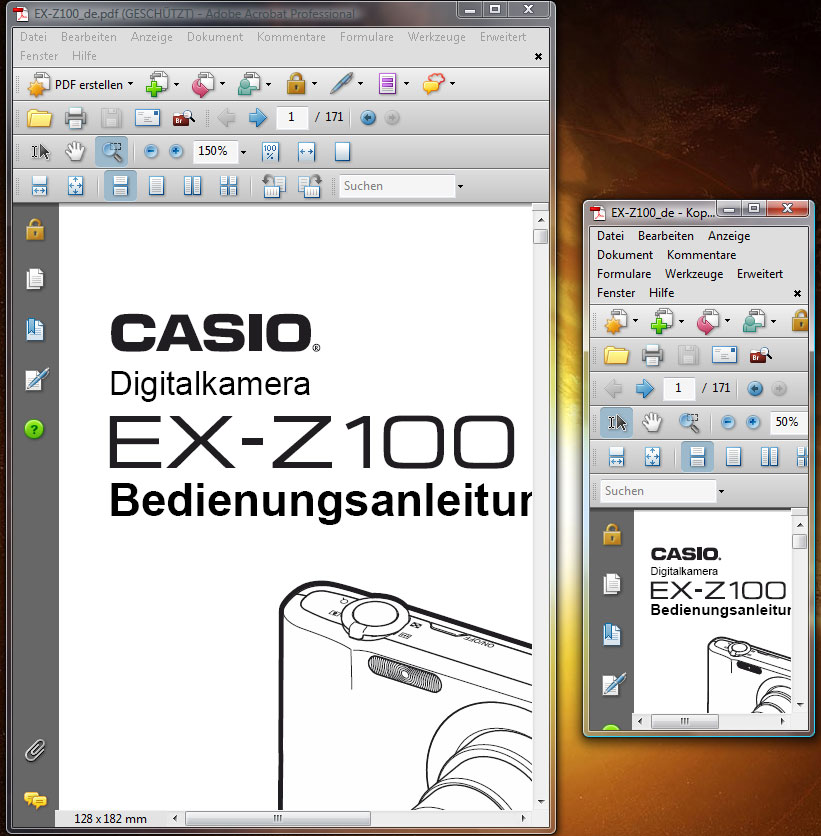The image size is (821, 836).
Task: Activate the hand tool in large window
Action: pyautogui.click(x=75, y=152)
